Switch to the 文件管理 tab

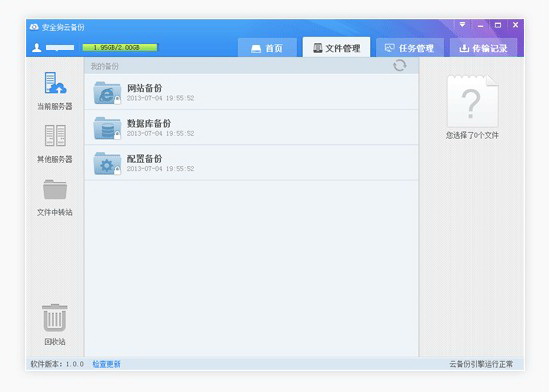pos(336,47)
